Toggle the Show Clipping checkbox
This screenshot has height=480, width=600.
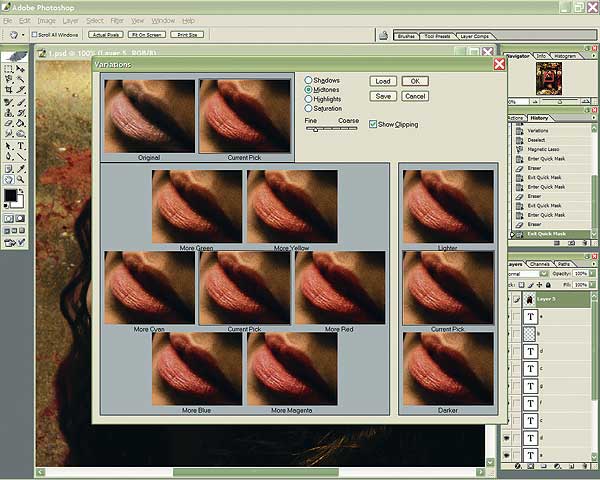pyautogui.click(x=372, y=124)
